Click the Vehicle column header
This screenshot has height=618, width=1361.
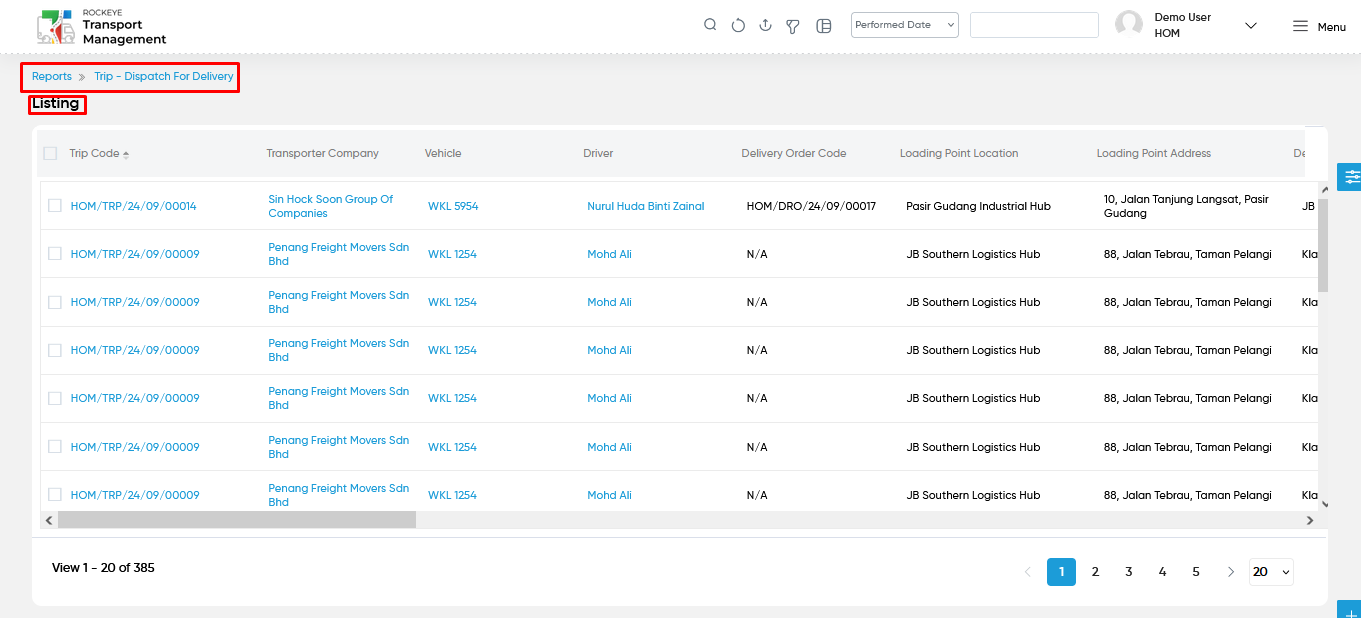click(443, 154)
